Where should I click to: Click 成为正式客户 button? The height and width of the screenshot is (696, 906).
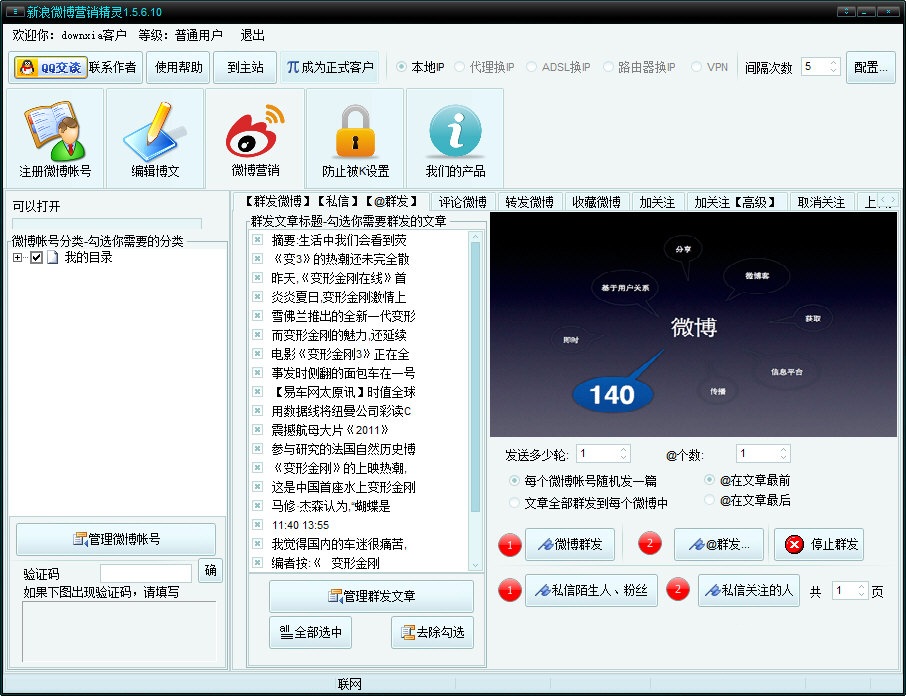(x=329, y=68)
